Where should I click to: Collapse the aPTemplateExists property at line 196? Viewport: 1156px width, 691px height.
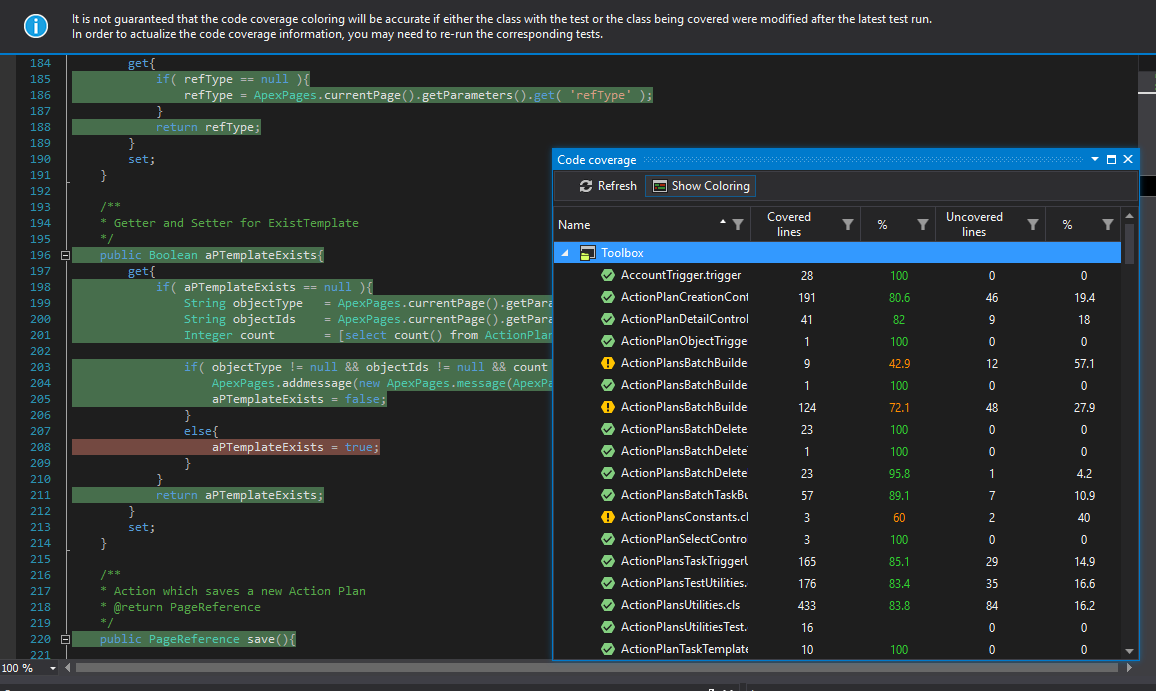pyautogui.click(x=65, y=255)
